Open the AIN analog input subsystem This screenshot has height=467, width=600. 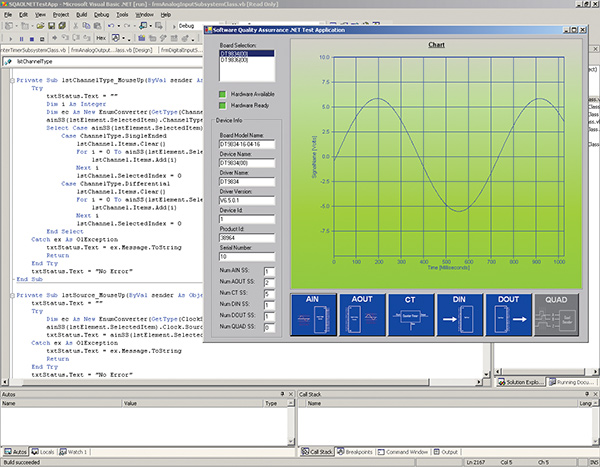point(314,314)
